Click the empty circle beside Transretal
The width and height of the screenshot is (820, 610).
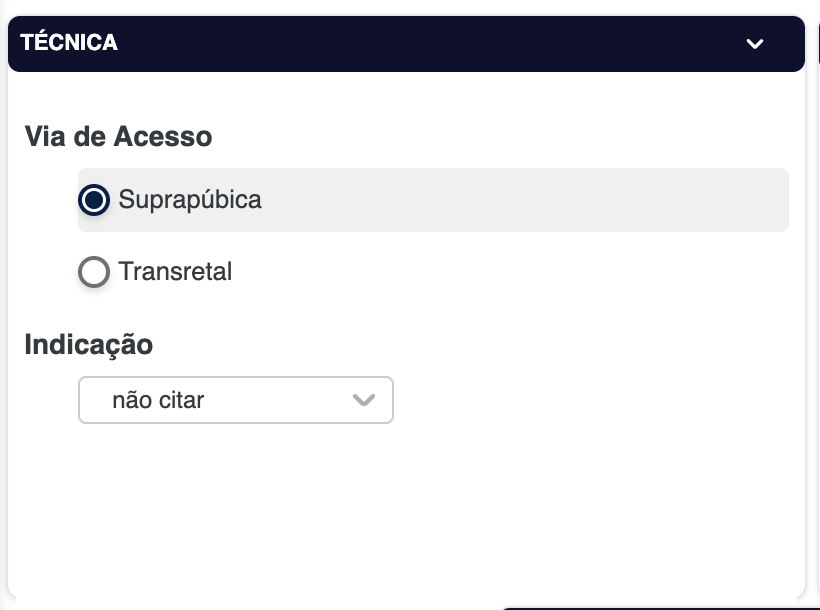pyautogui.click(x=94, y=272)
